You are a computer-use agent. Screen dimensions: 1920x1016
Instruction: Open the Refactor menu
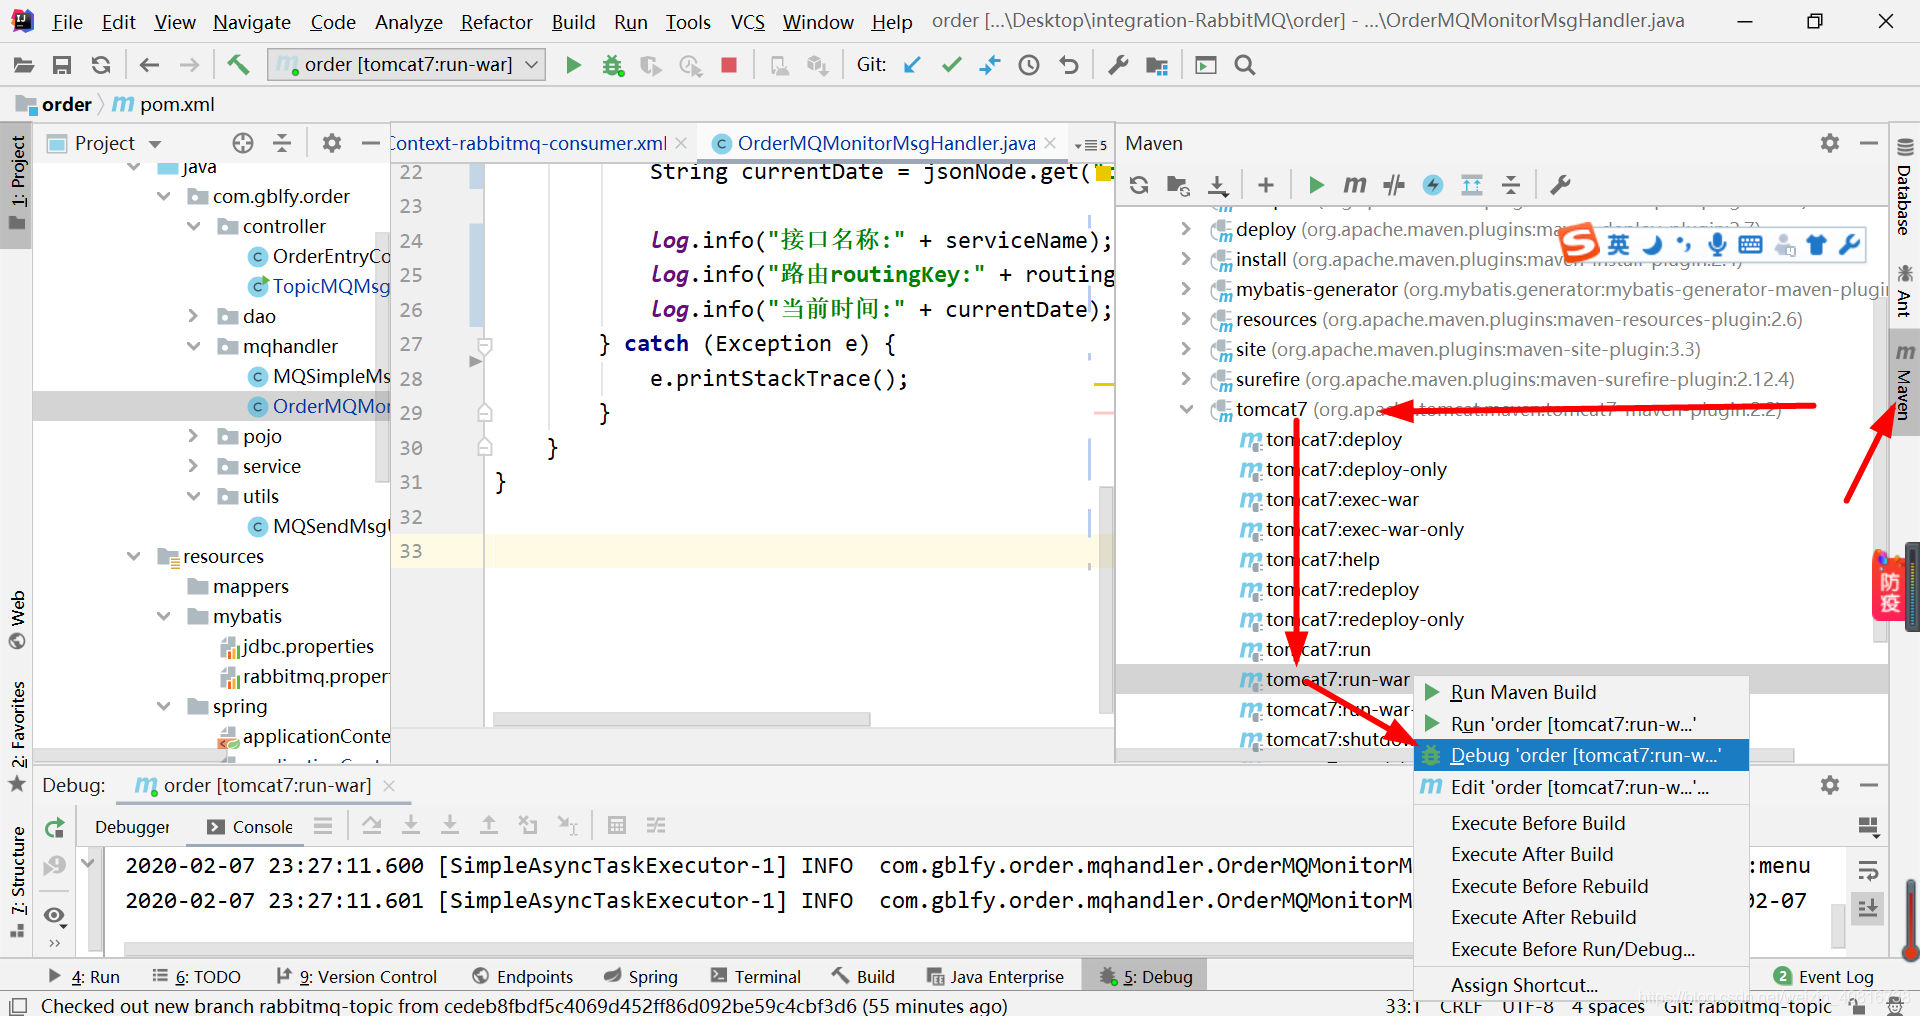coord(496,21)
